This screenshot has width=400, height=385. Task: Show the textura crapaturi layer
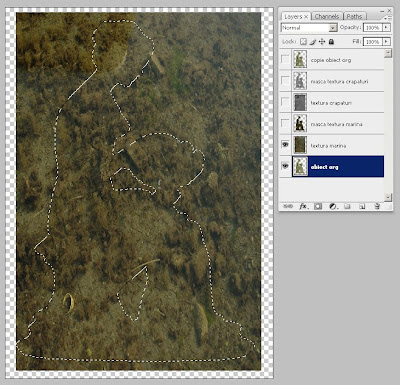click(285, 102)
